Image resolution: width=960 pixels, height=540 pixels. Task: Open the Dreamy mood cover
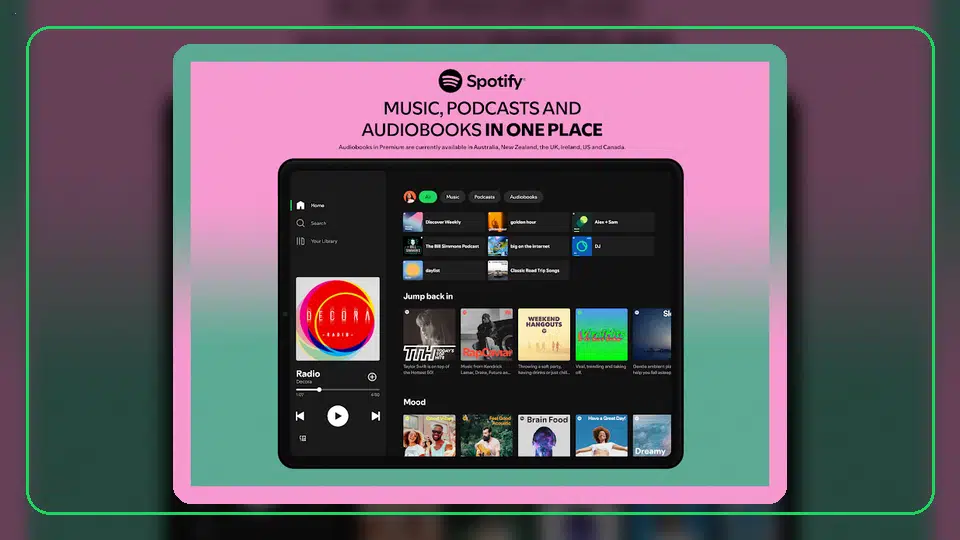click(651, 435)
